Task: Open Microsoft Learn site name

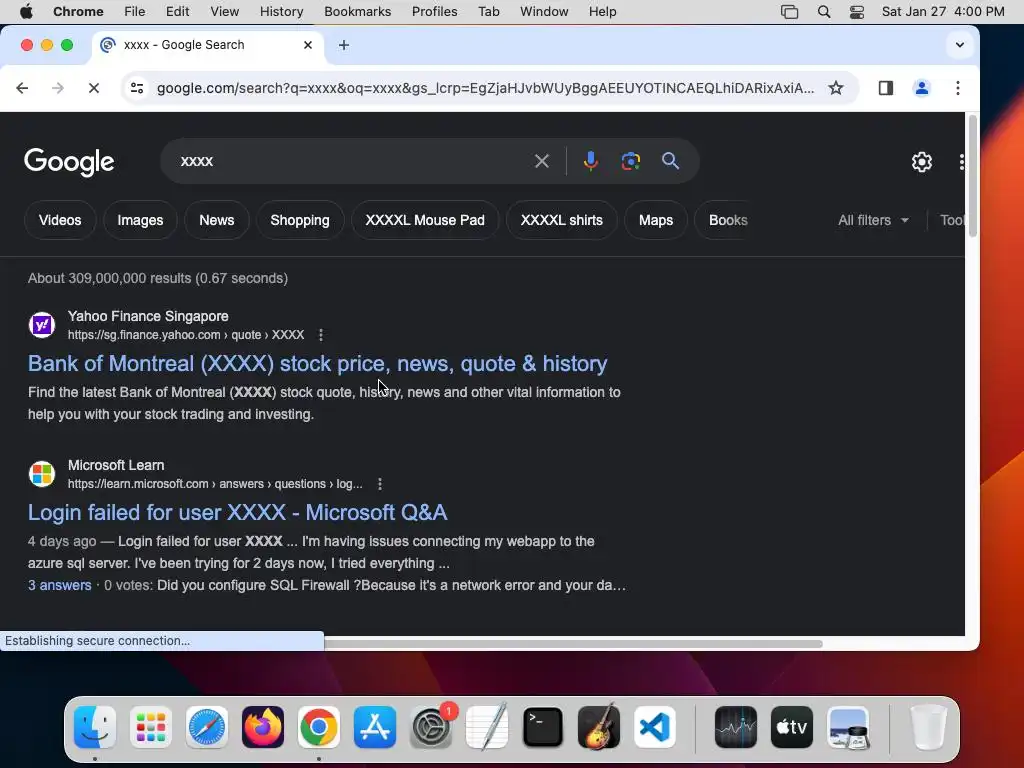Action: coord(116,465)
